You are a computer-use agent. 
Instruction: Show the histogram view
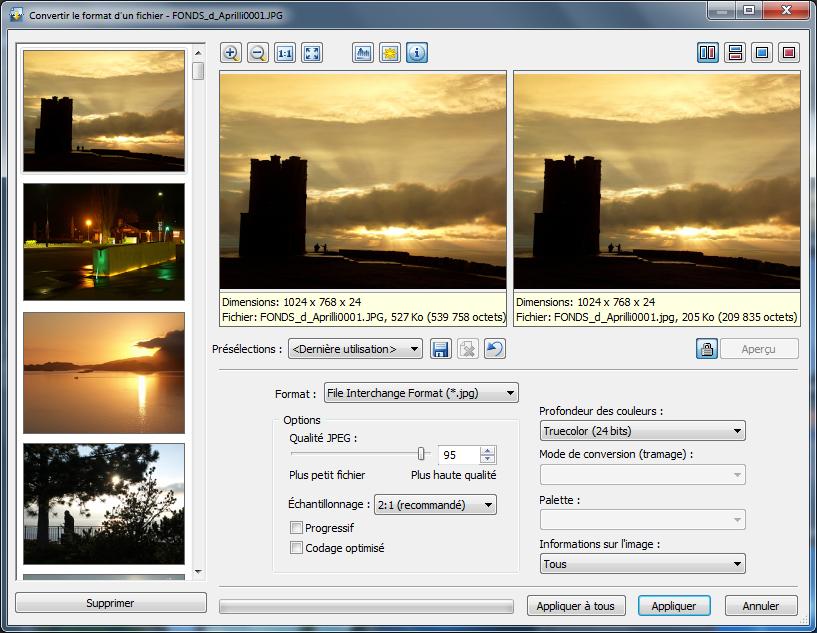363,53
